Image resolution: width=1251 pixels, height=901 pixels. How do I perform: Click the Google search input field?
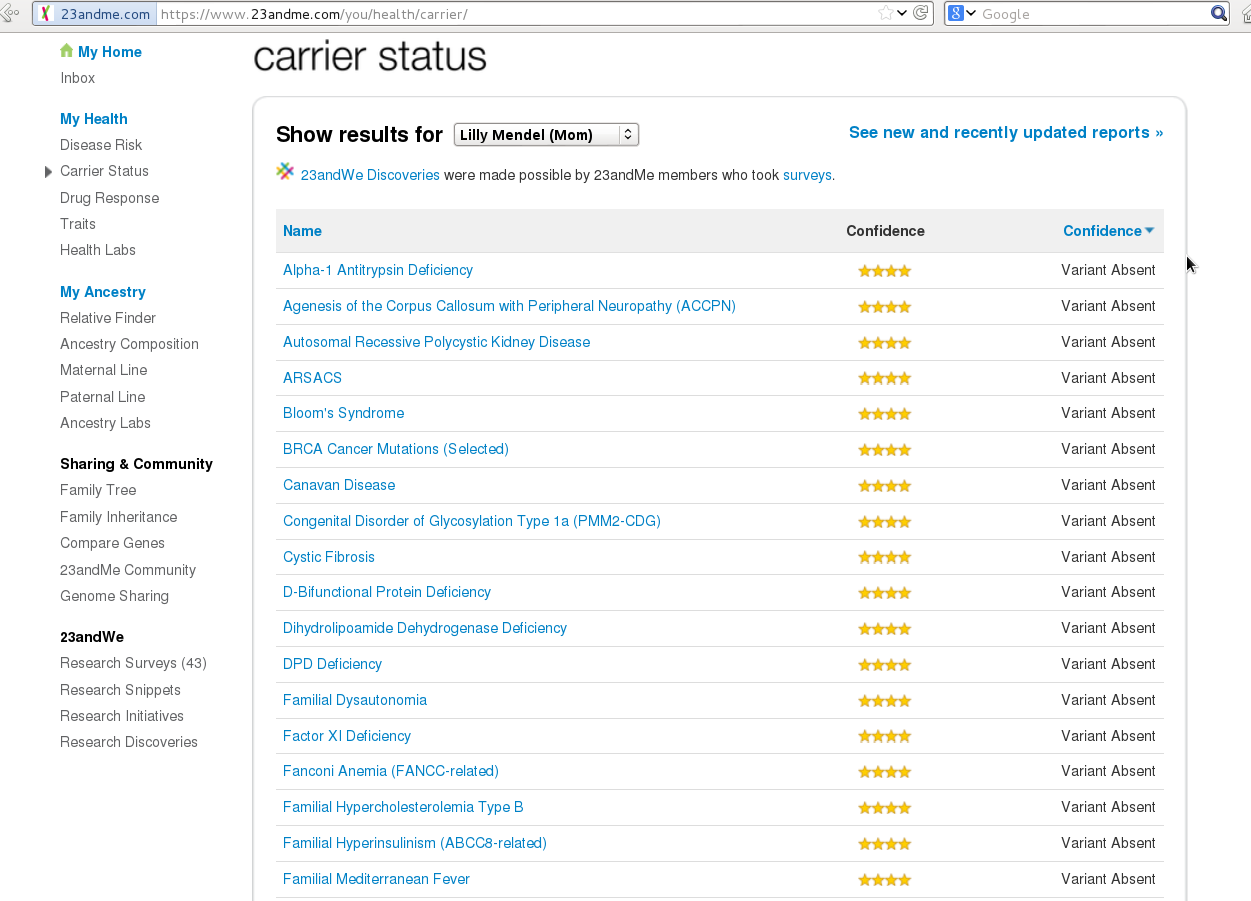pyautogui.click(x=1092, y=14)
